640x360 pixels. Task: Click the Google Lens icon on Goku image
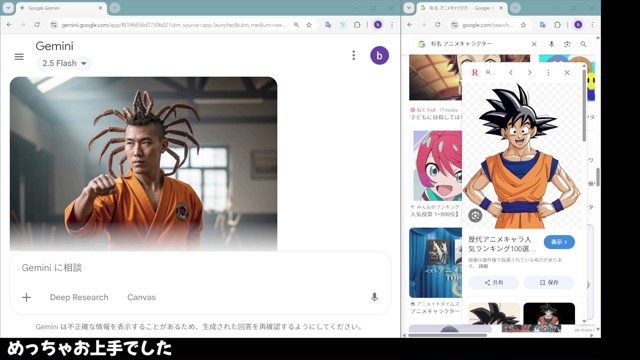pyautogui.click(x=475, y=215)
